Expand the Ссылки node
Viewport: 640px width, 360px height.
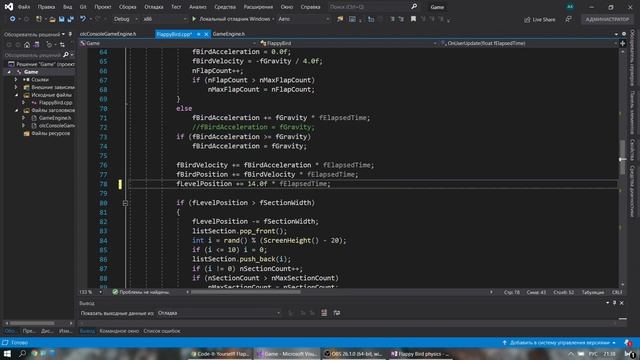16,80
